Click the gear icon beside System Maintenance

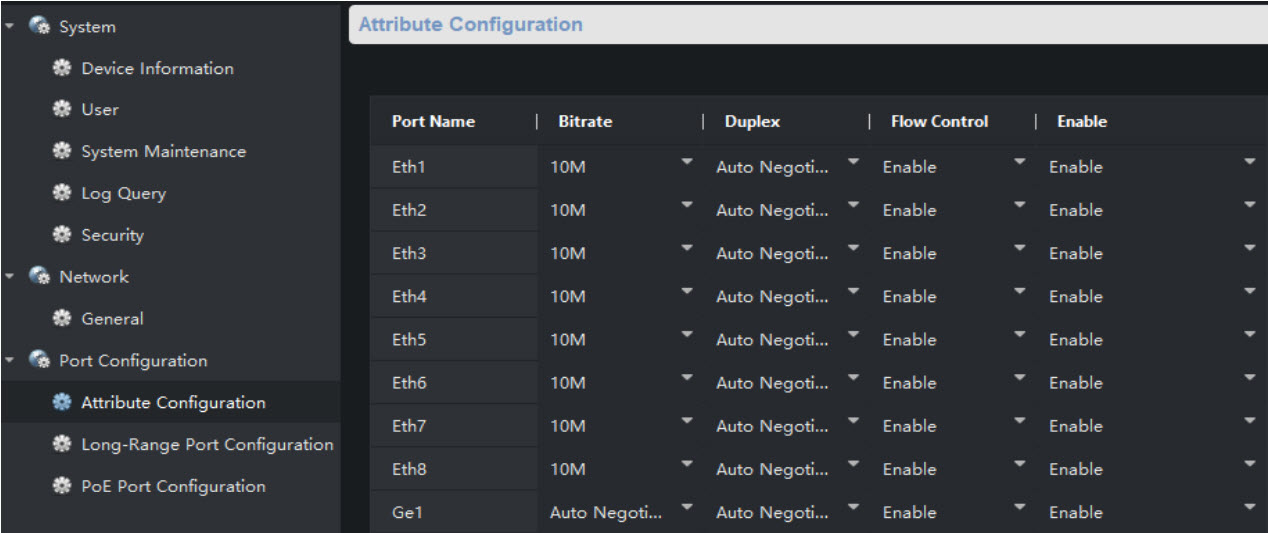click(x=63, y=152)
